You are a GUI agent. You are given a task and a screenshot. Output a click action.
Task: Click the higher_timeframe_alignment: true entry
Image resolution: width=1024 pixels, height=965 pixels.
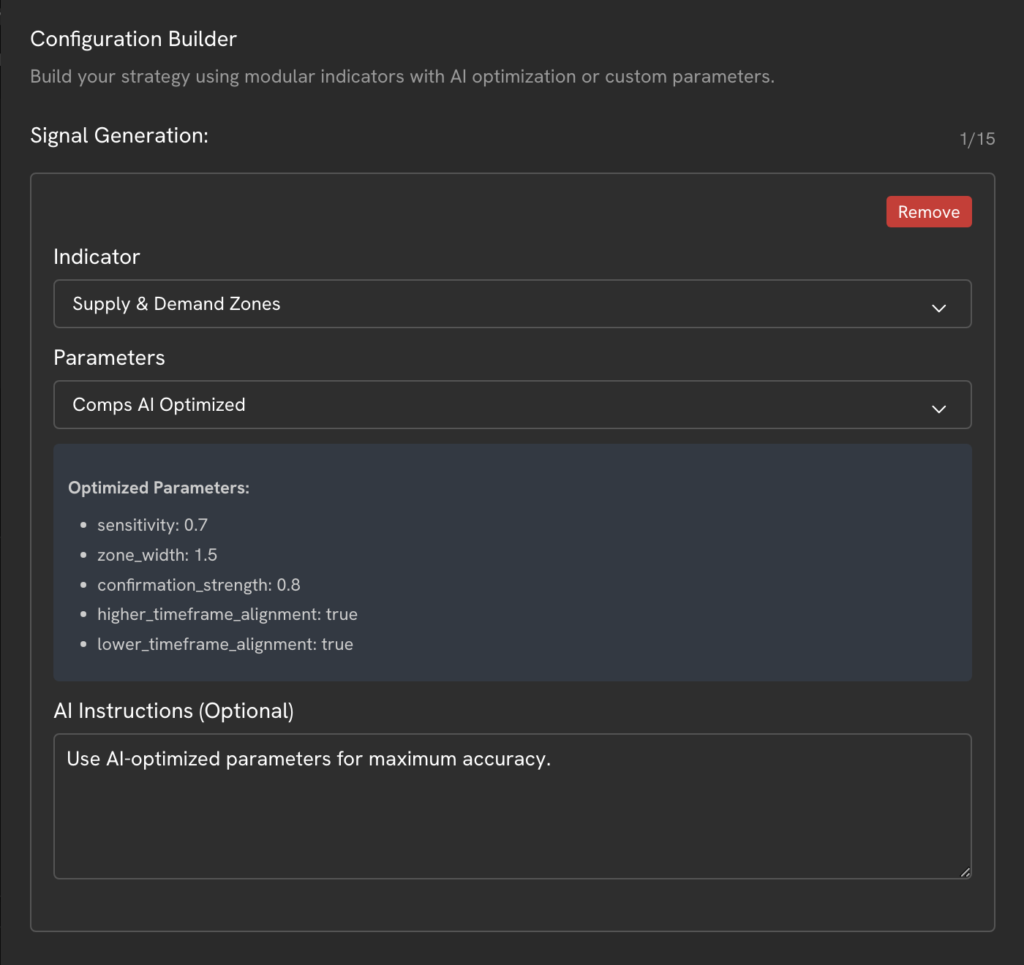(x=227, y=614)
